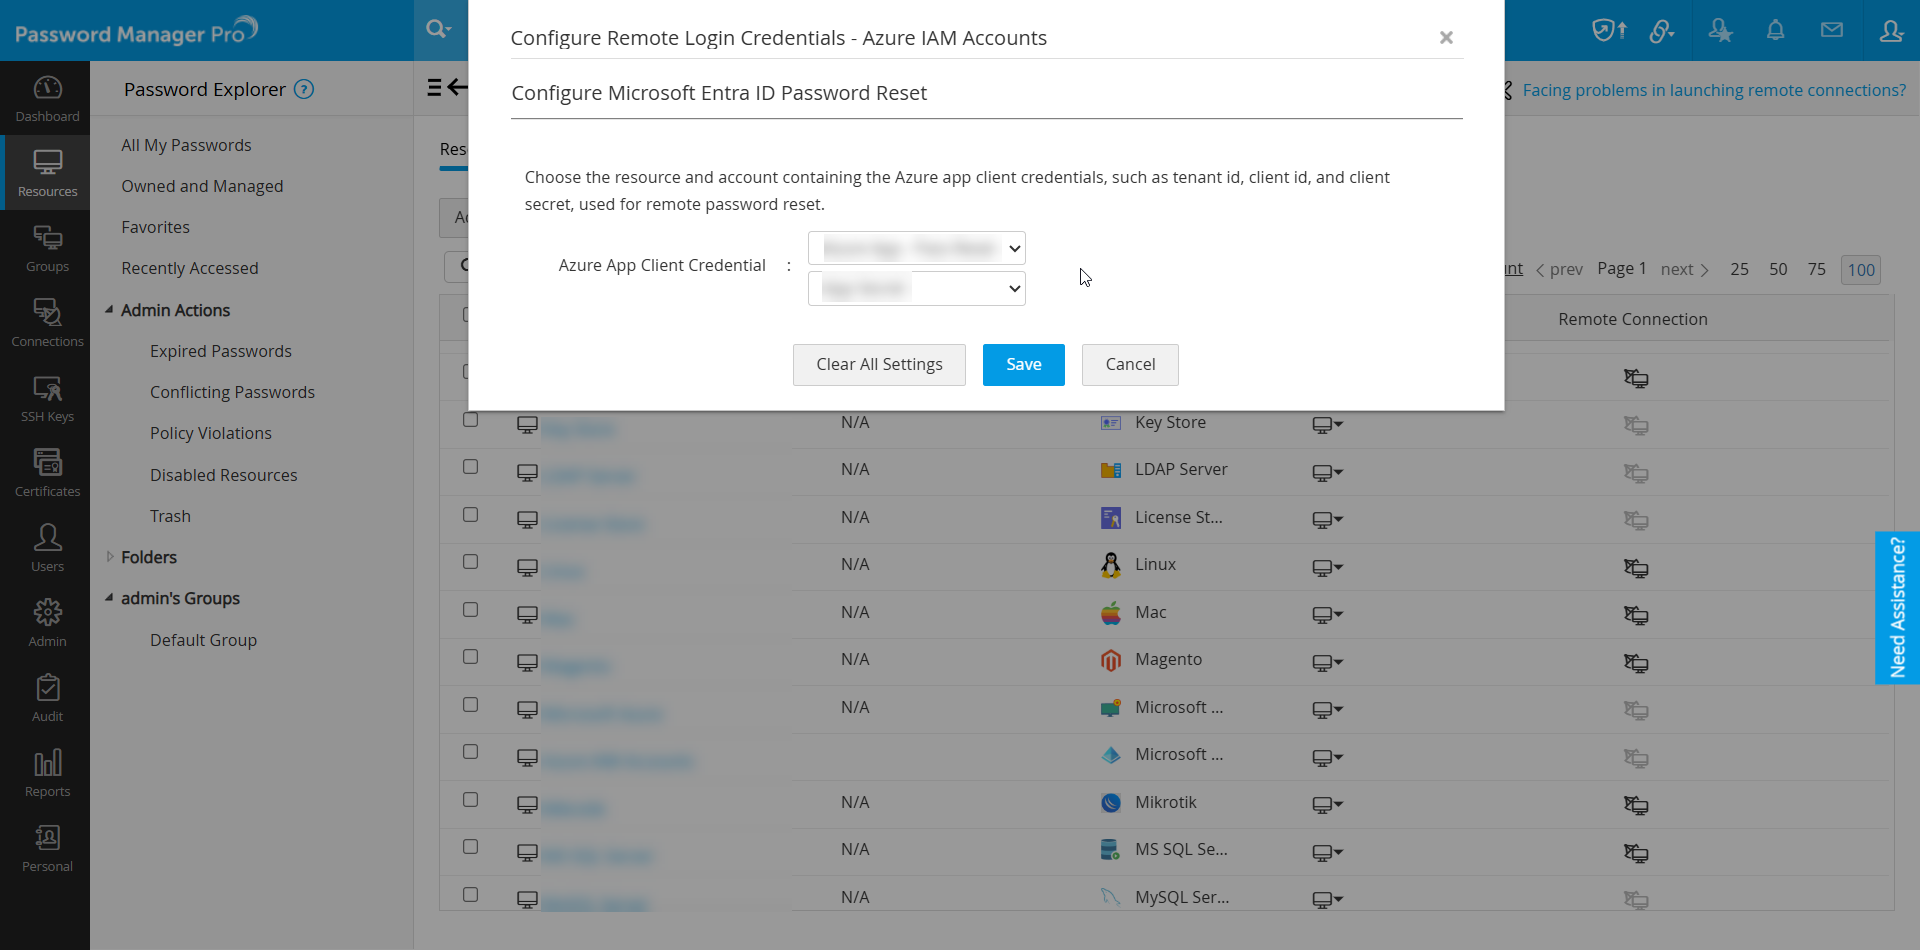Click the Linux penguin resource type icon
This screenshot has width=1920, height=950.
(x=1111, y=565)
